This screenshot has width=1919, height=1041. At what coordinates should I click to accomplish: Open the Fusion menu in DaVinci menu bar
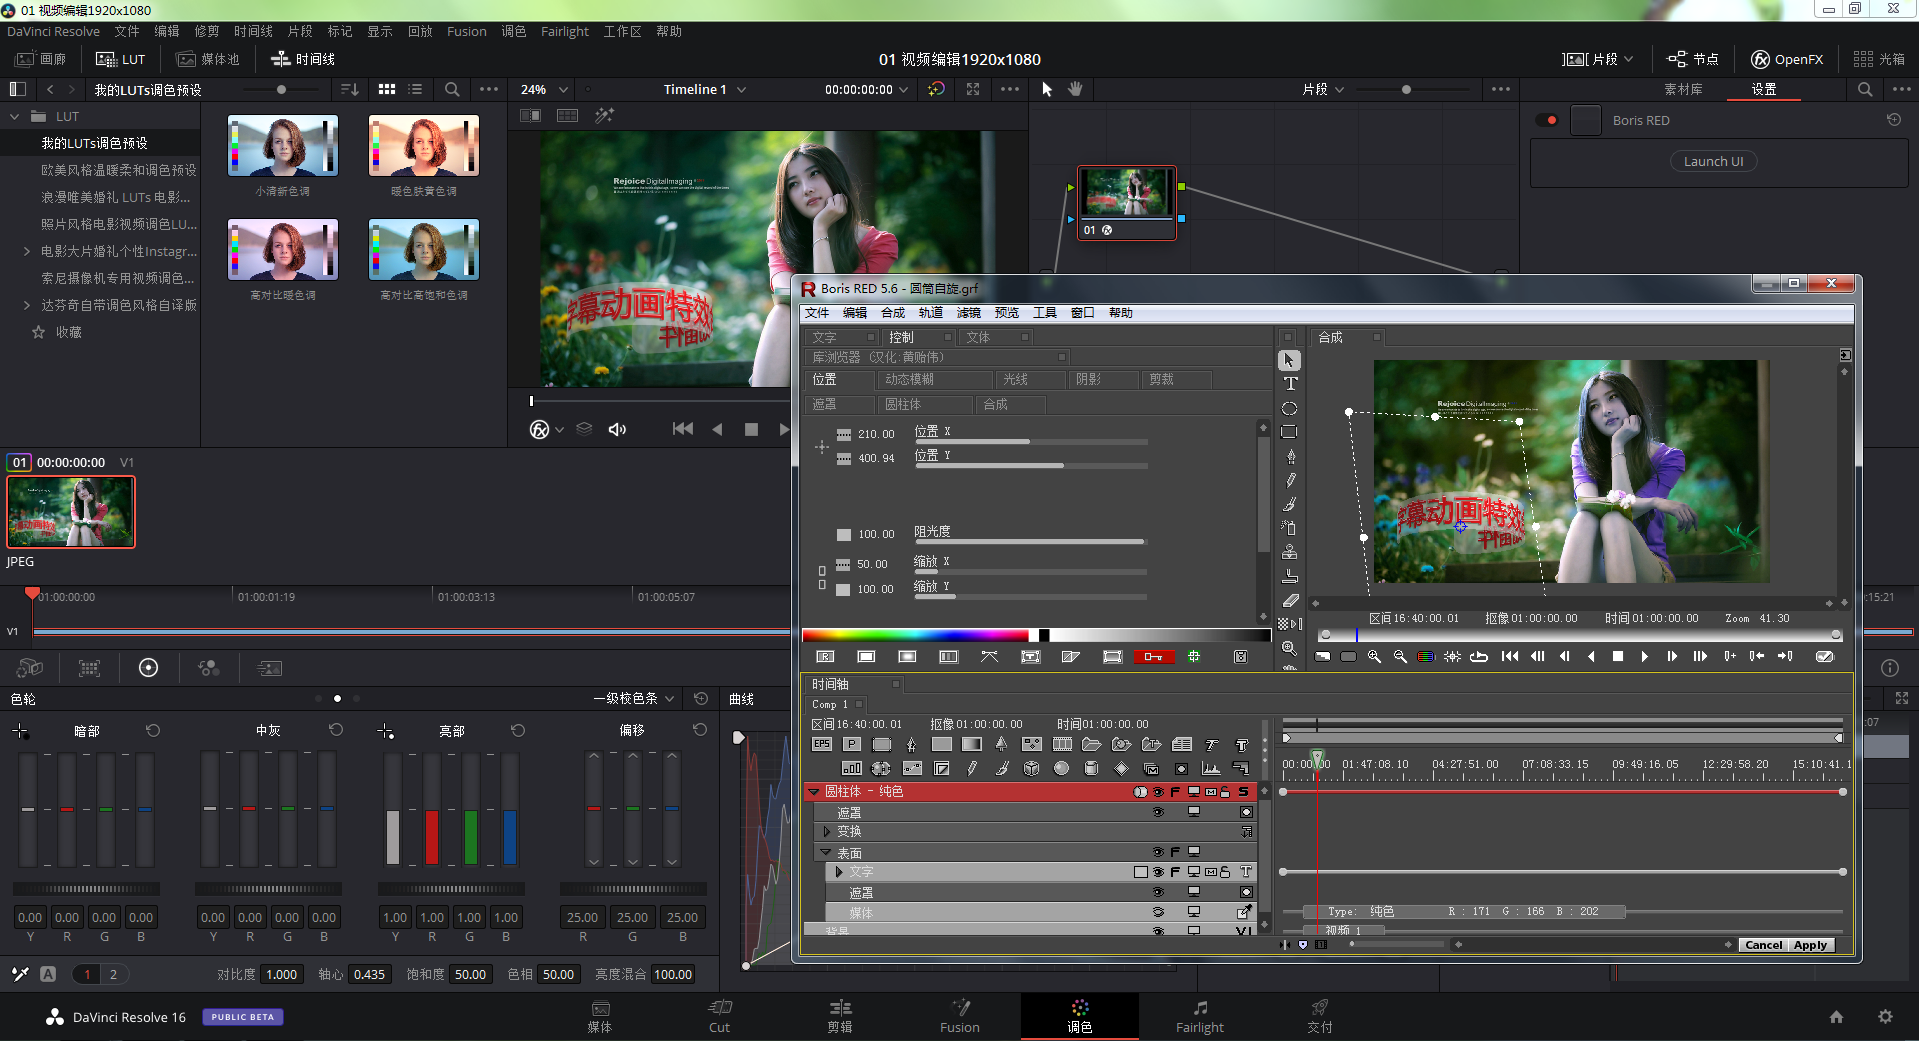point(466,31)
